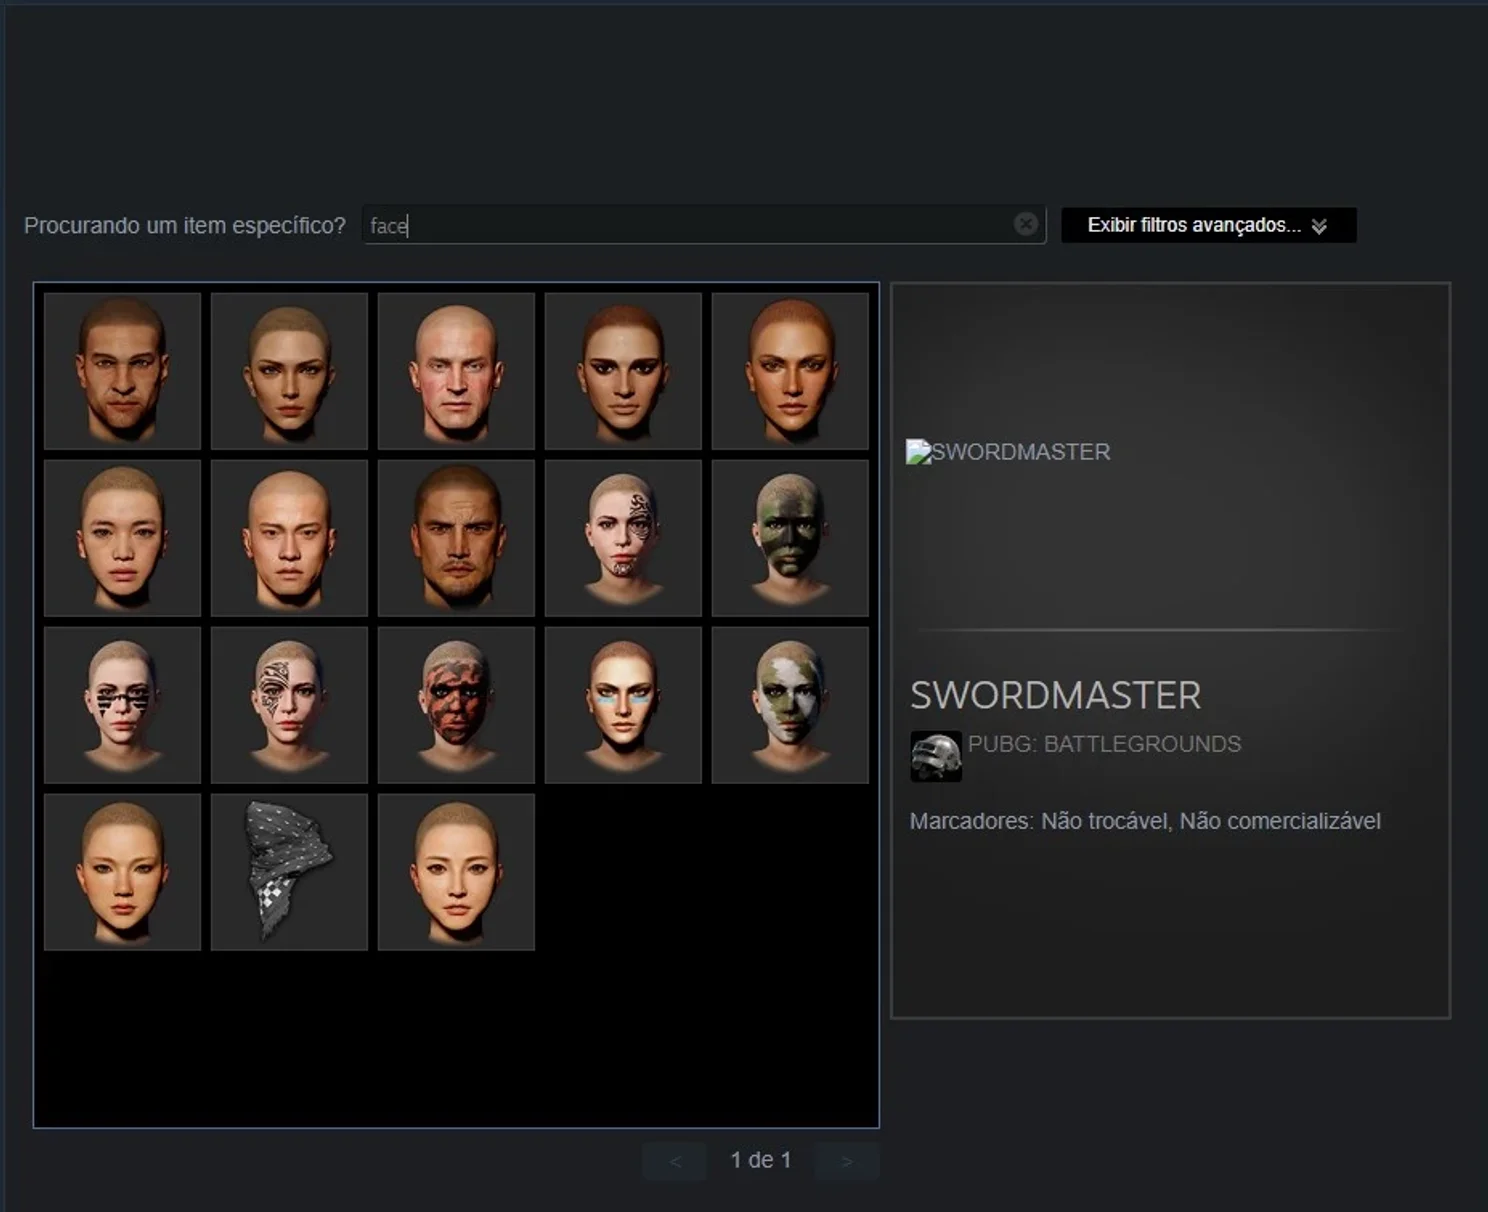Select the dark-skinned male face with short stubble
Viewport: 1488px width, 1212px height.
pyautogui.click(x=122, y=371)
